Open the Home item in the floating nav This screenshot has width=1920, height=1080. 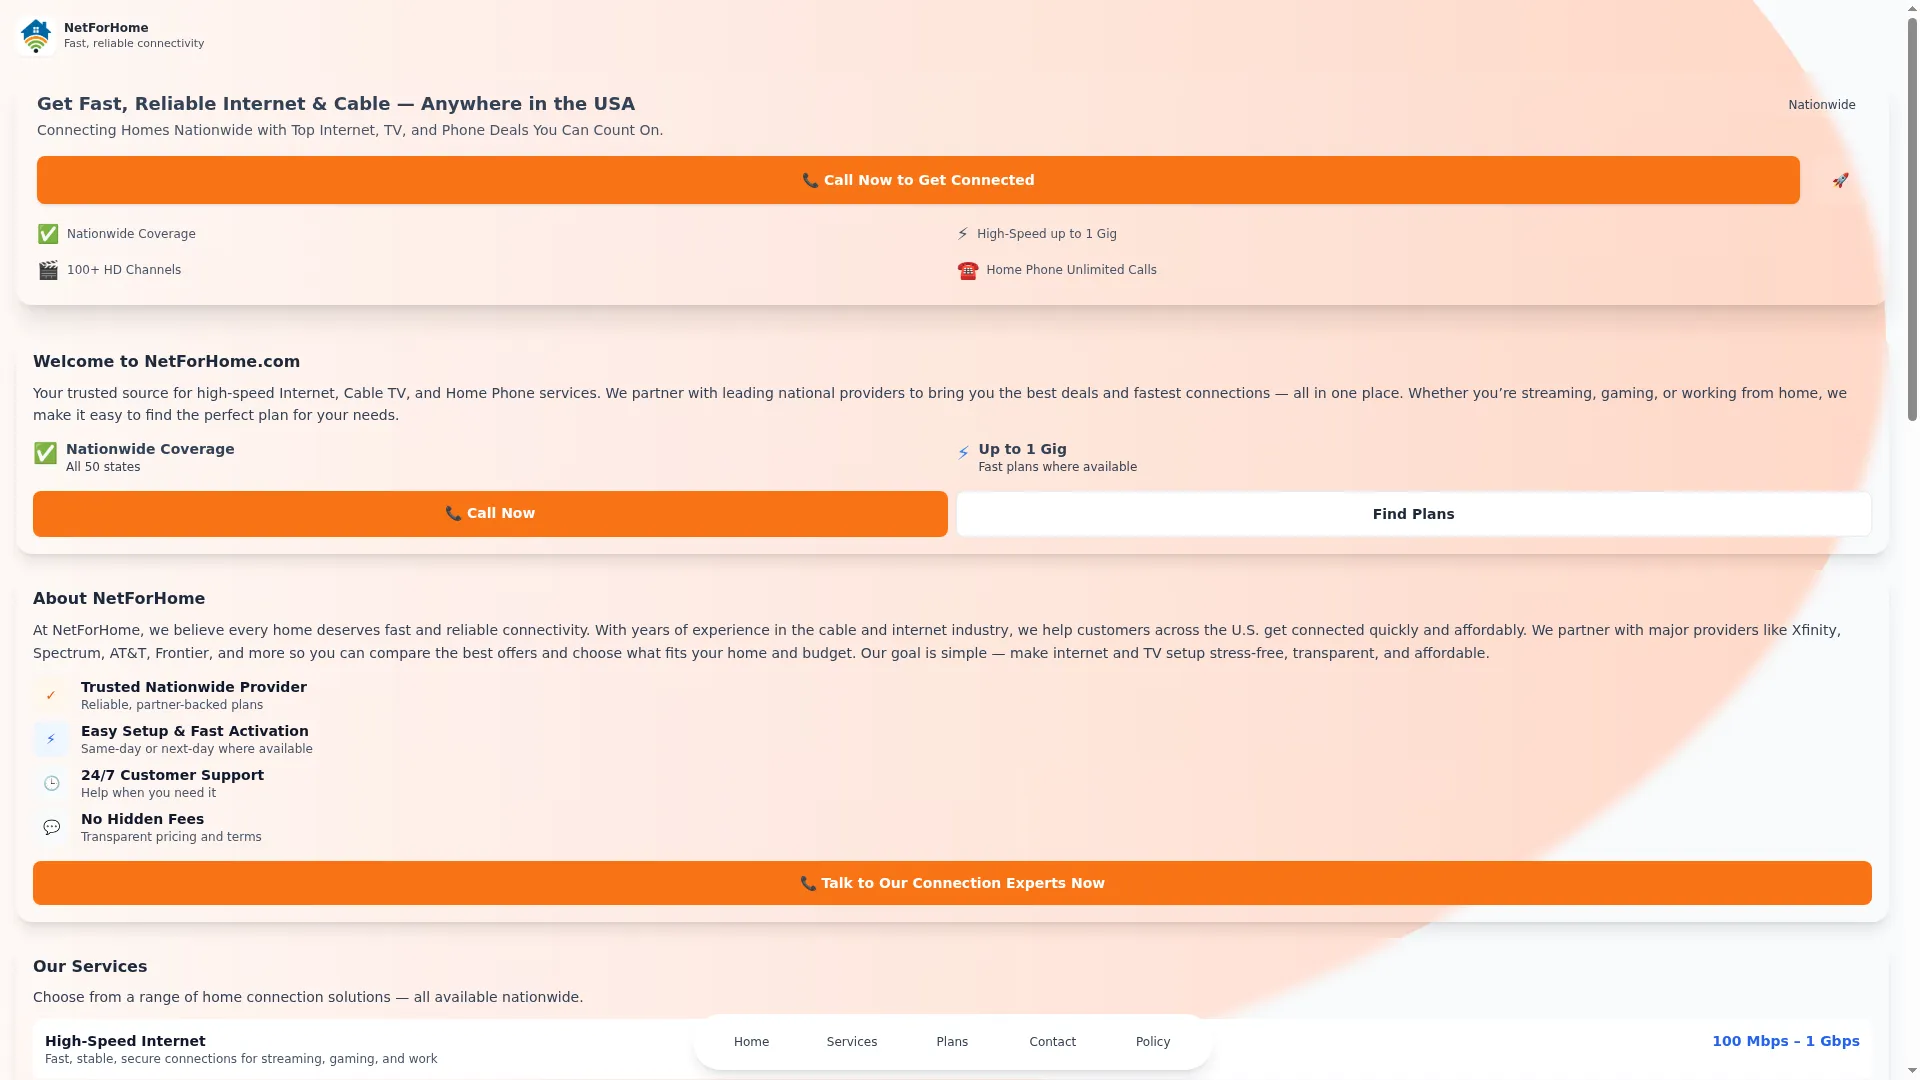pyautogui.click(x=751, y=1042)
